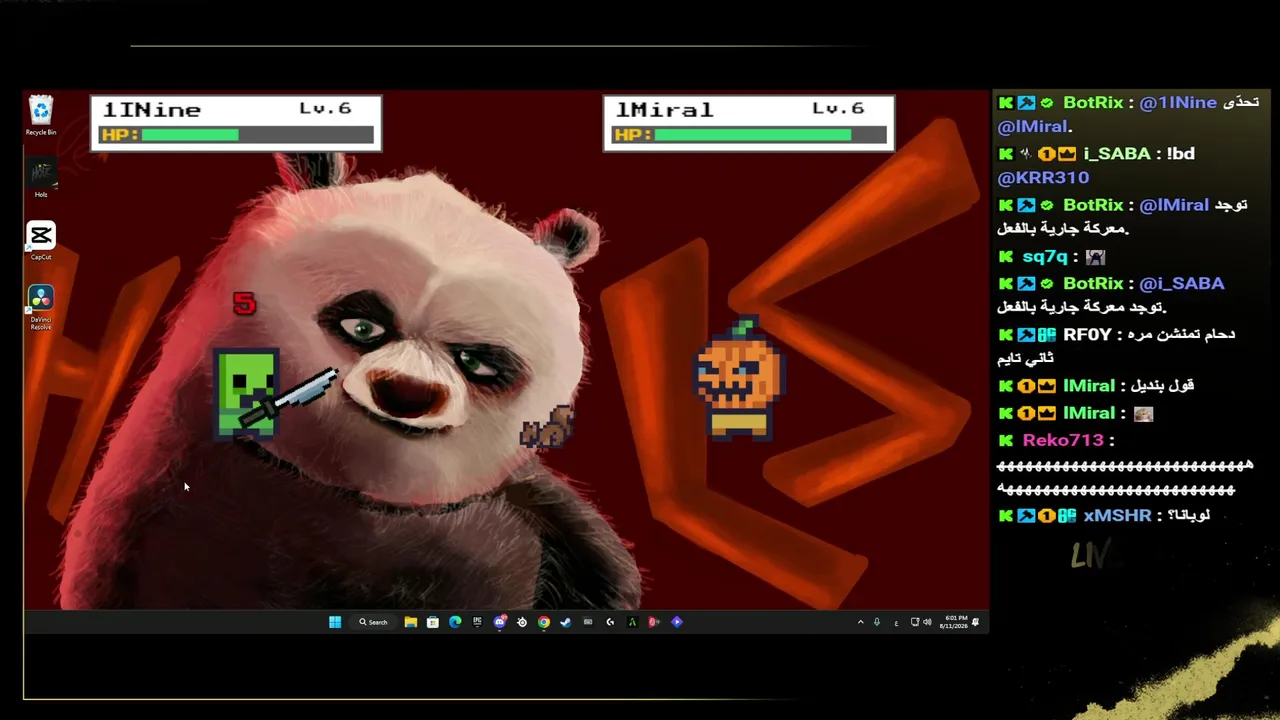
Task: Open Microsoft Store from the taskbar
Action: click(433, 622)
